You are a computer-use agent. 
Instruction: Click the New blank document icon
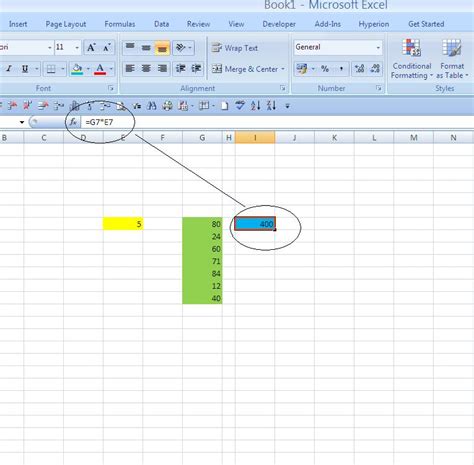pos(225,106)
